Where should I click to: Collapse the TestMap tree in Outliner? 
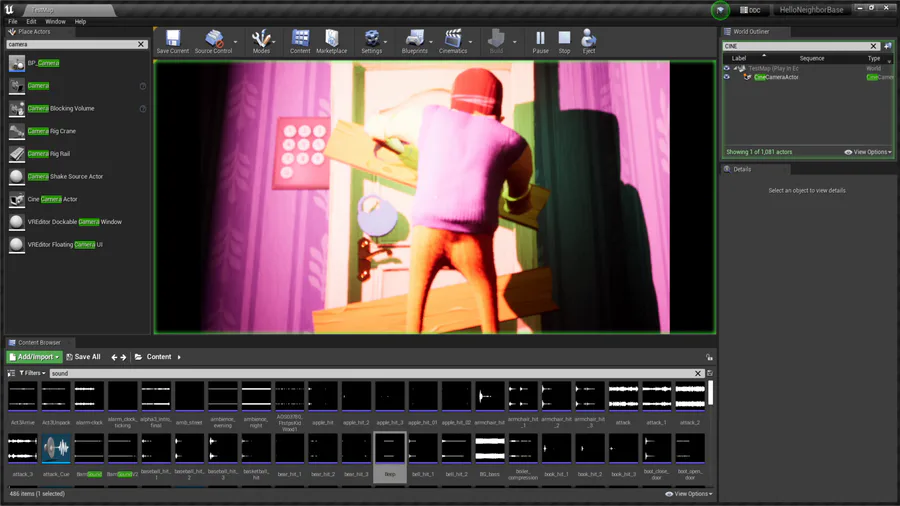(x=735, y=68)
